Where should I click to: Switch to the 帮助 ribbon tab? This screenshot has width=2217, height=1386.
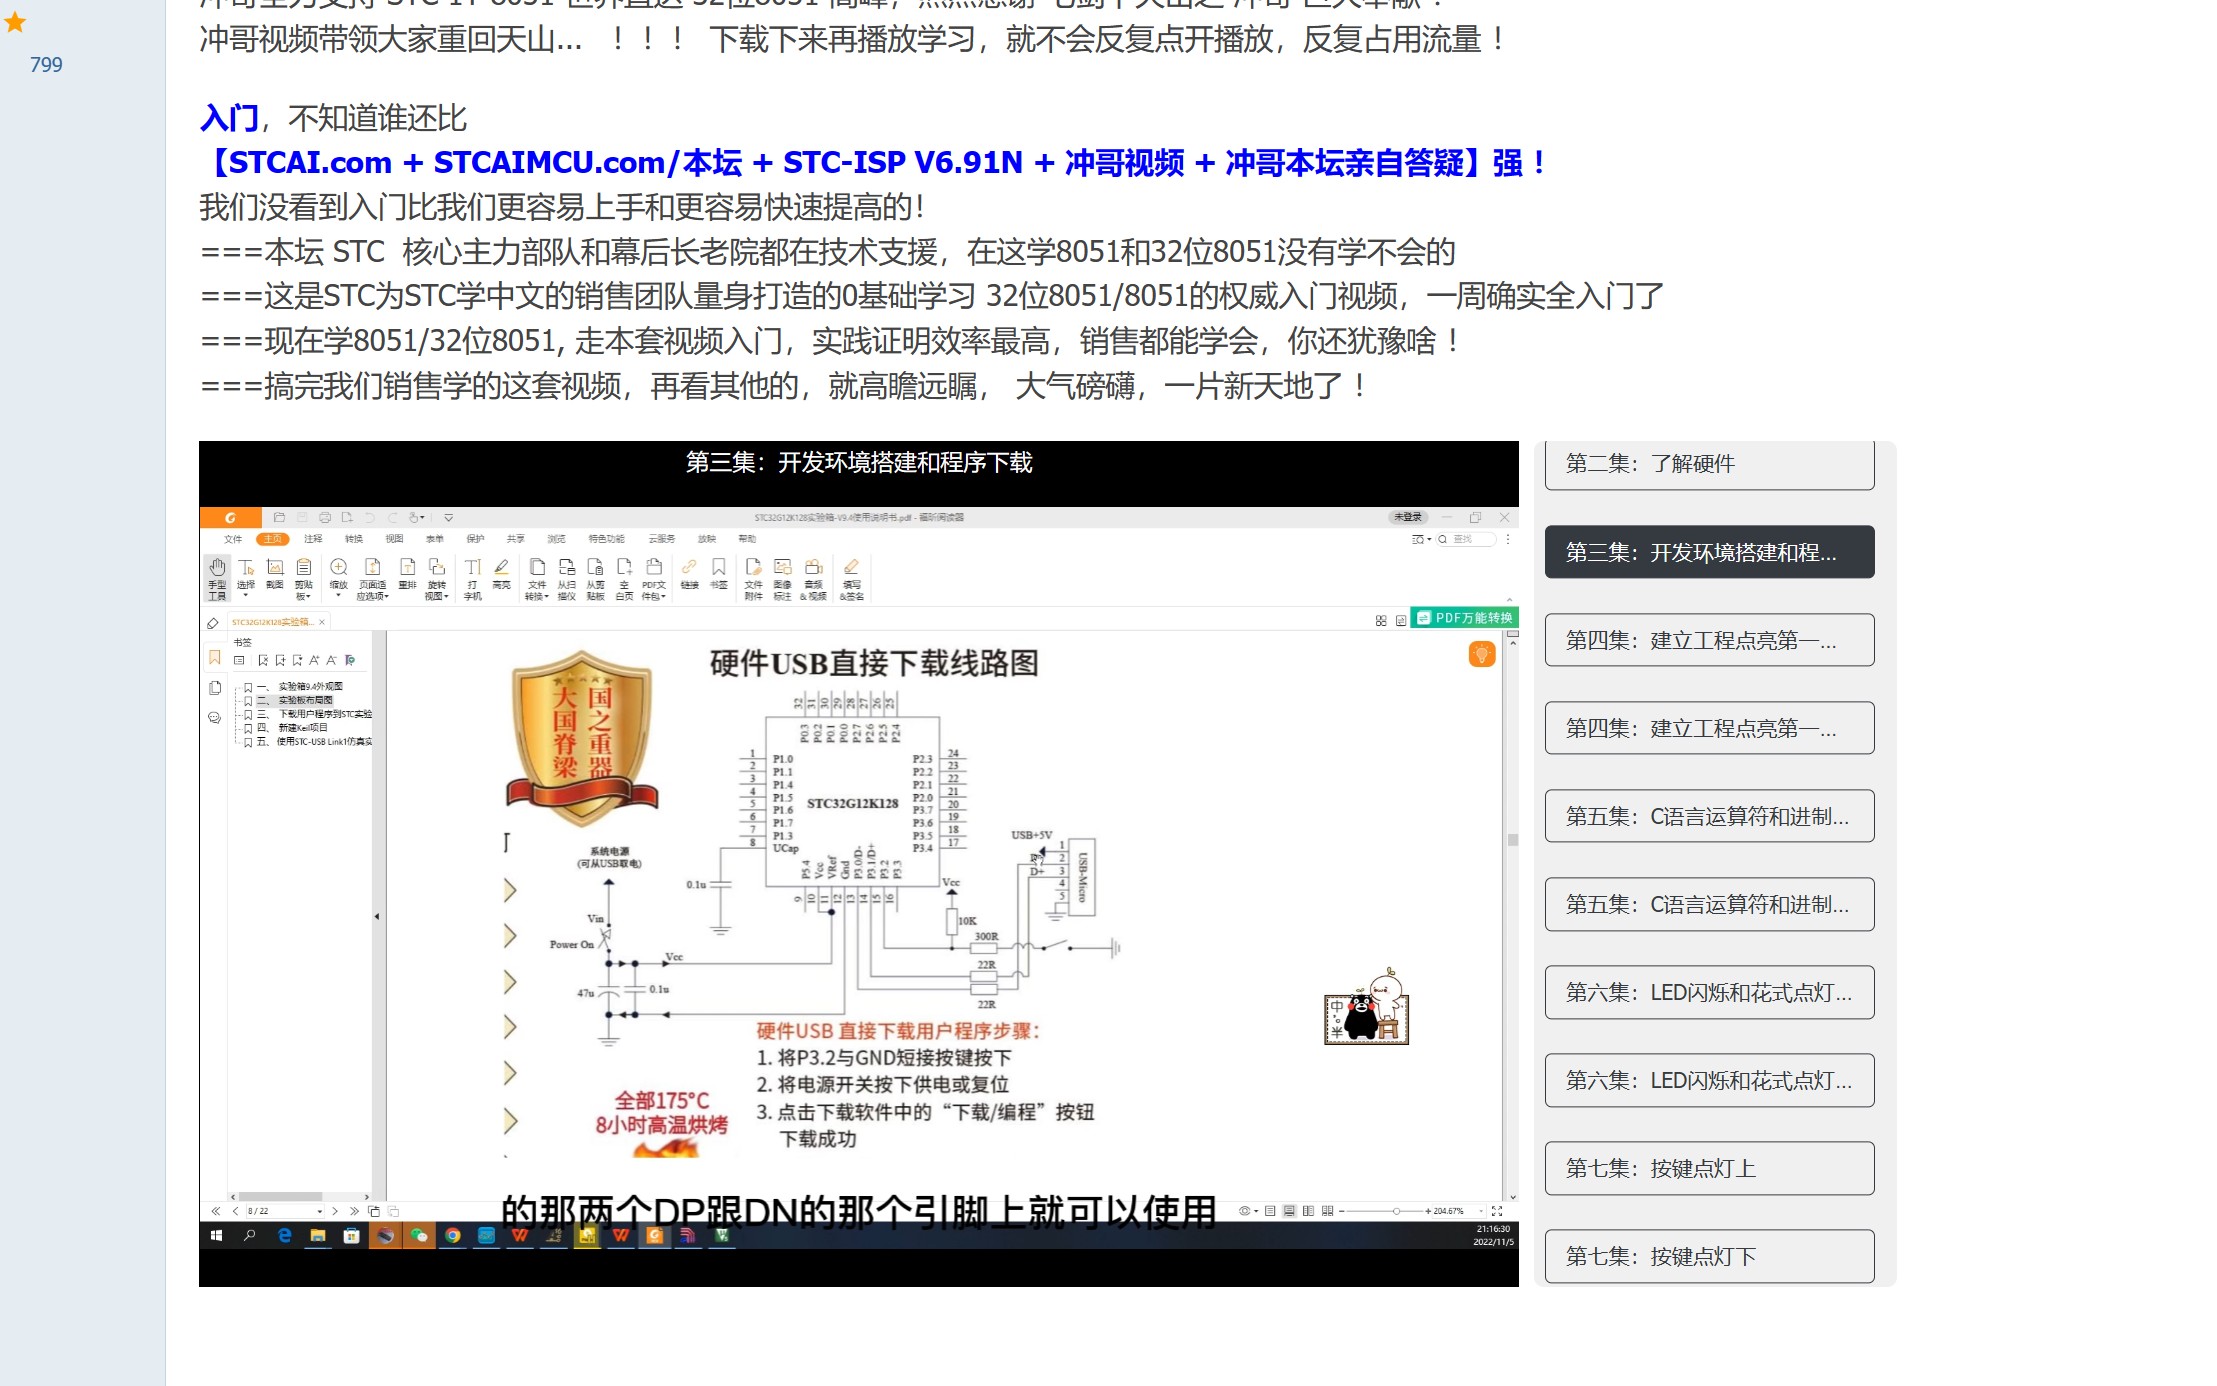(x=747, y=539)
